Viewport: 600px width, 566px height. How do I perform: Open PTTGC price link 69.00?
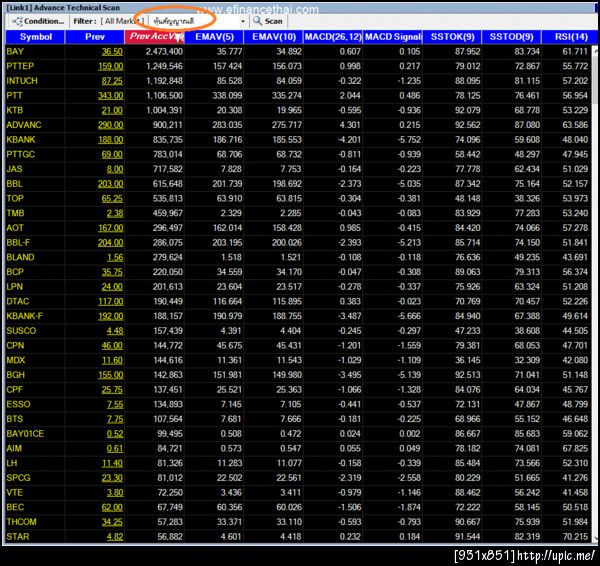point(112,155)
